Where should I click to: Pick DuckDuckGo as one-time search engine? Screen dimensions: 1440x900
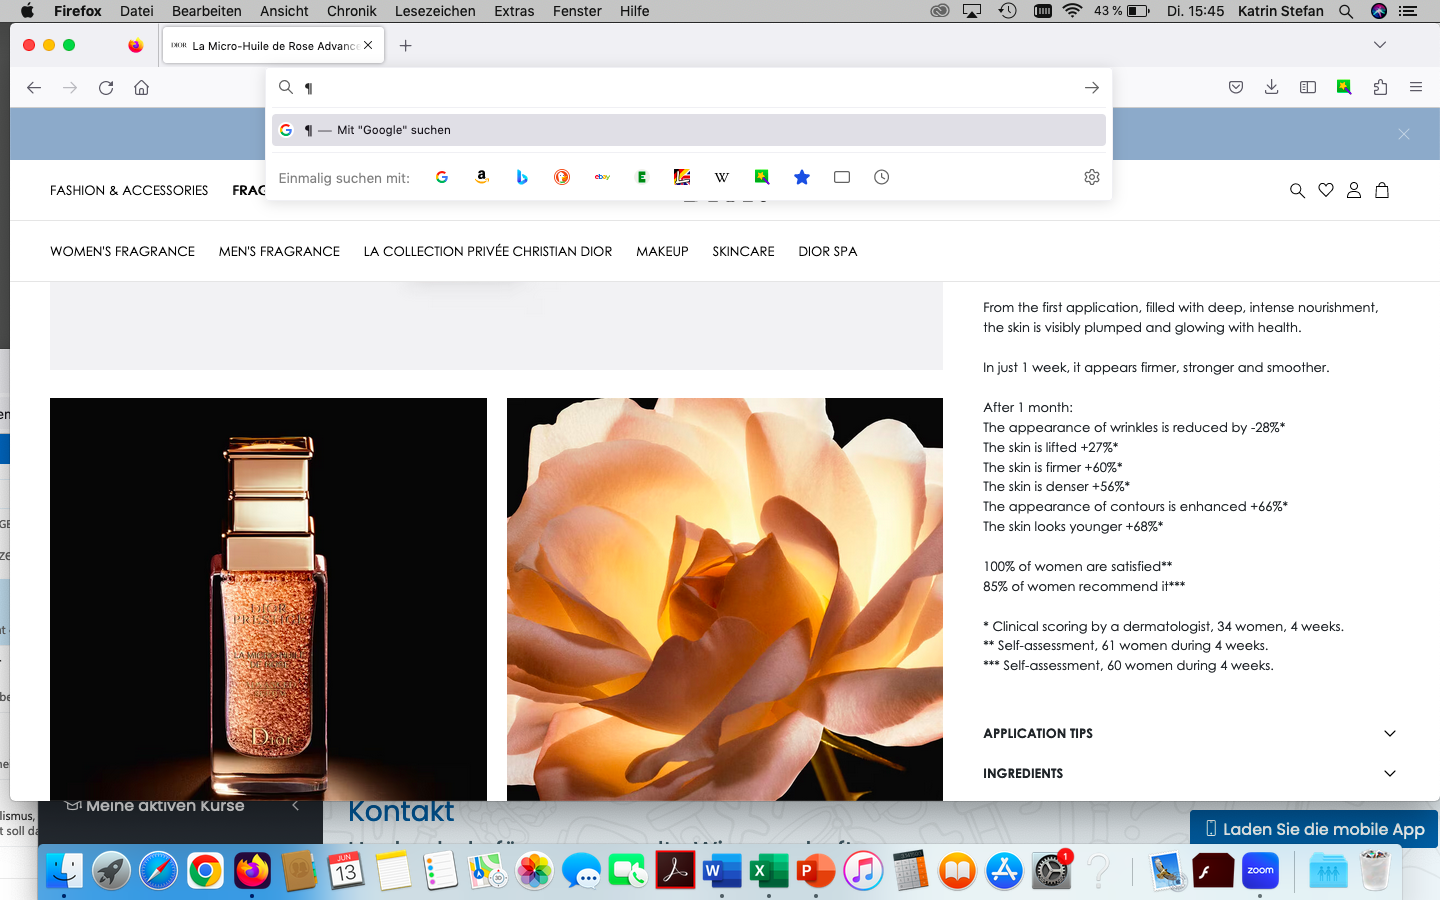point(562,177)
